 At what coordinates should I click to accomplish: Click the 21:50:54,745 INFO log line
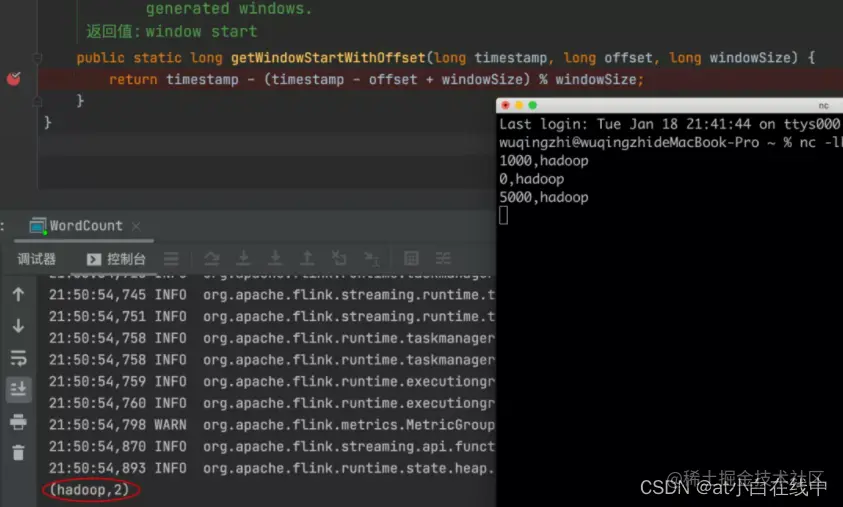(x=272, y=295)
